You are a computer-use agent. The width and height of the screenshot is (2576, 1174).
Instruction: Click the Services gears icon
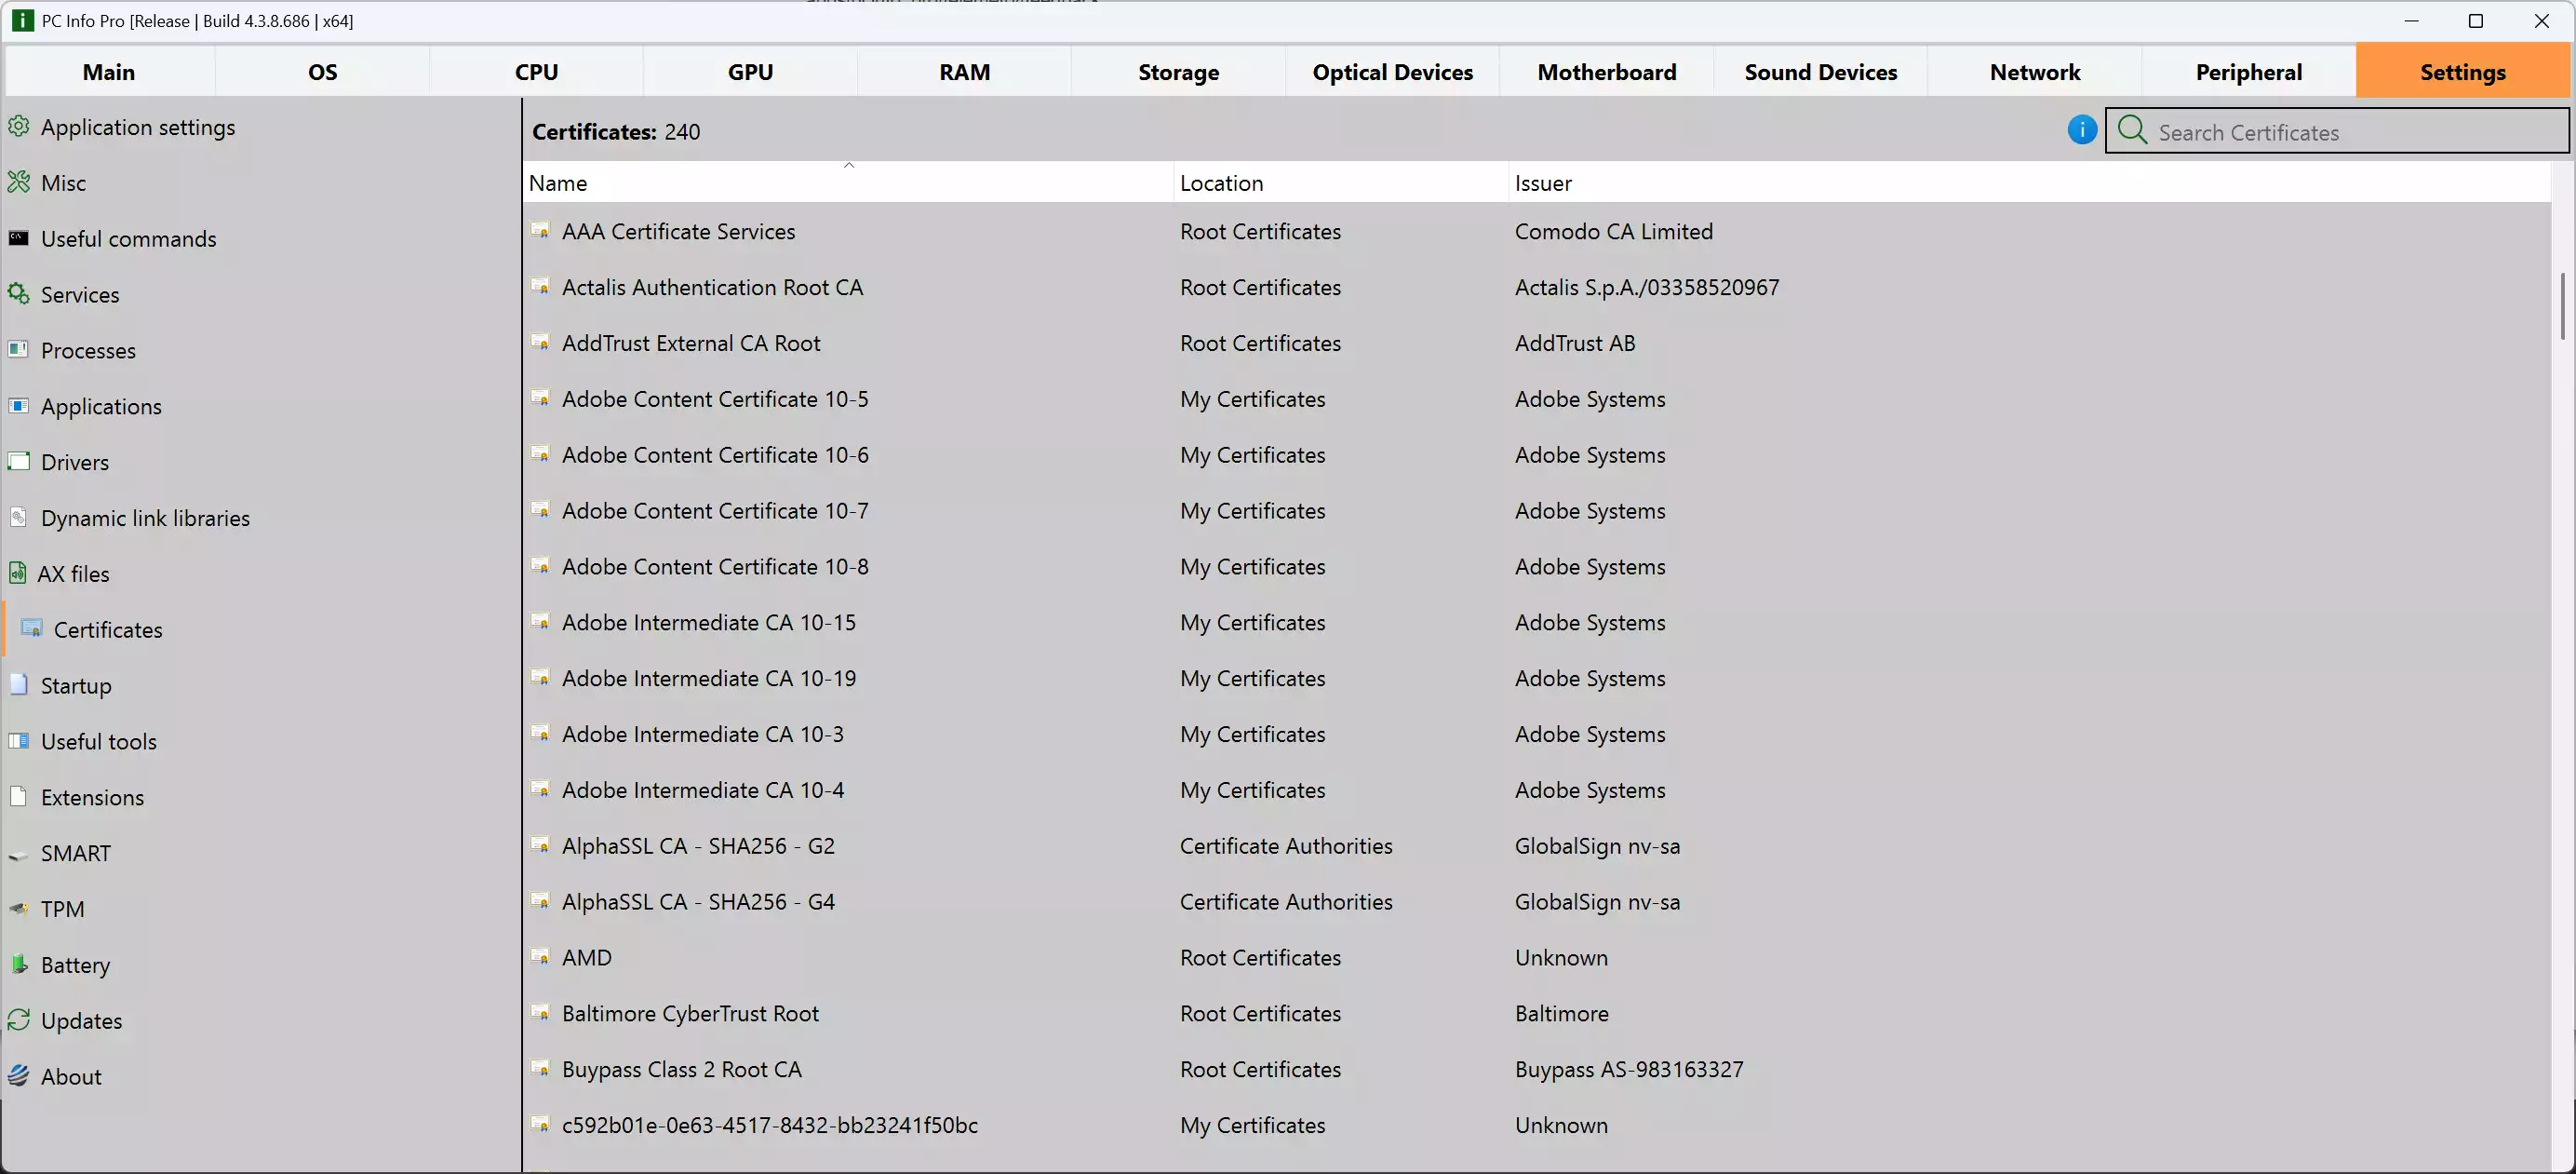[x=18, y=294]
